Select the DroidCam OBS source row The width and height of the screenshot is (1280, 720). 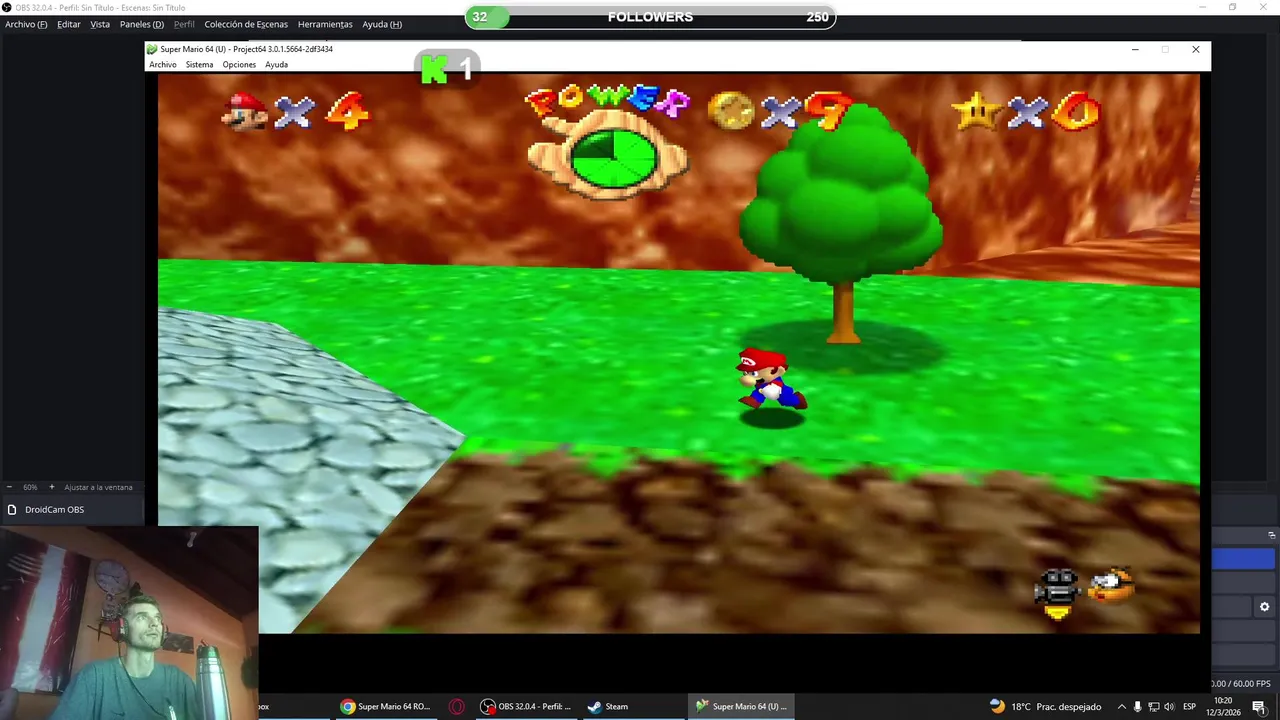[x=72, y=509]
